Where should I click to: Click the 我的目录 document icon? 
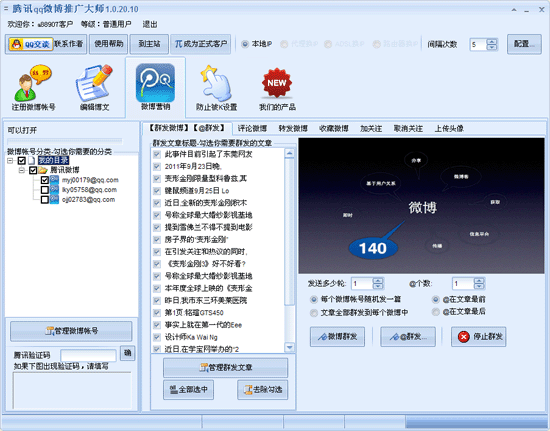click(32, 161)
